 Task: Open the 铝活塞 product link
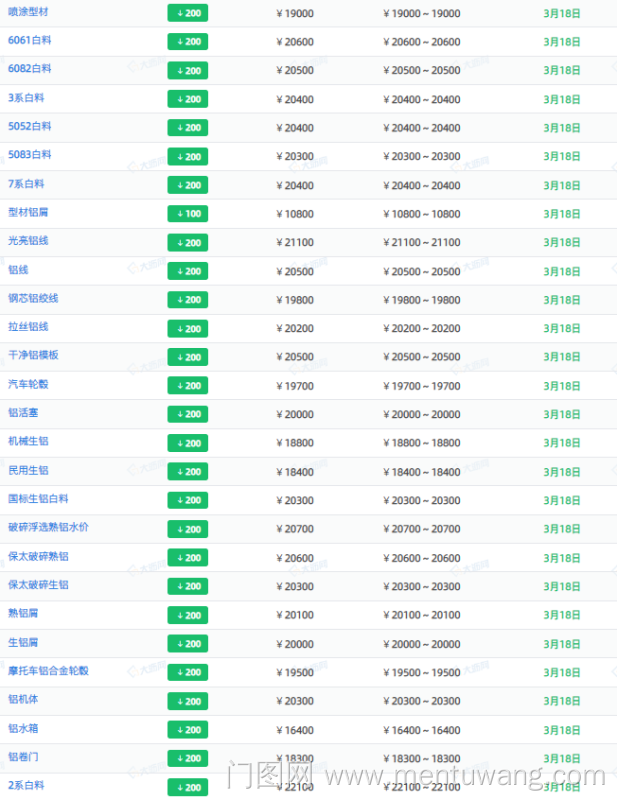click(23, 413)
